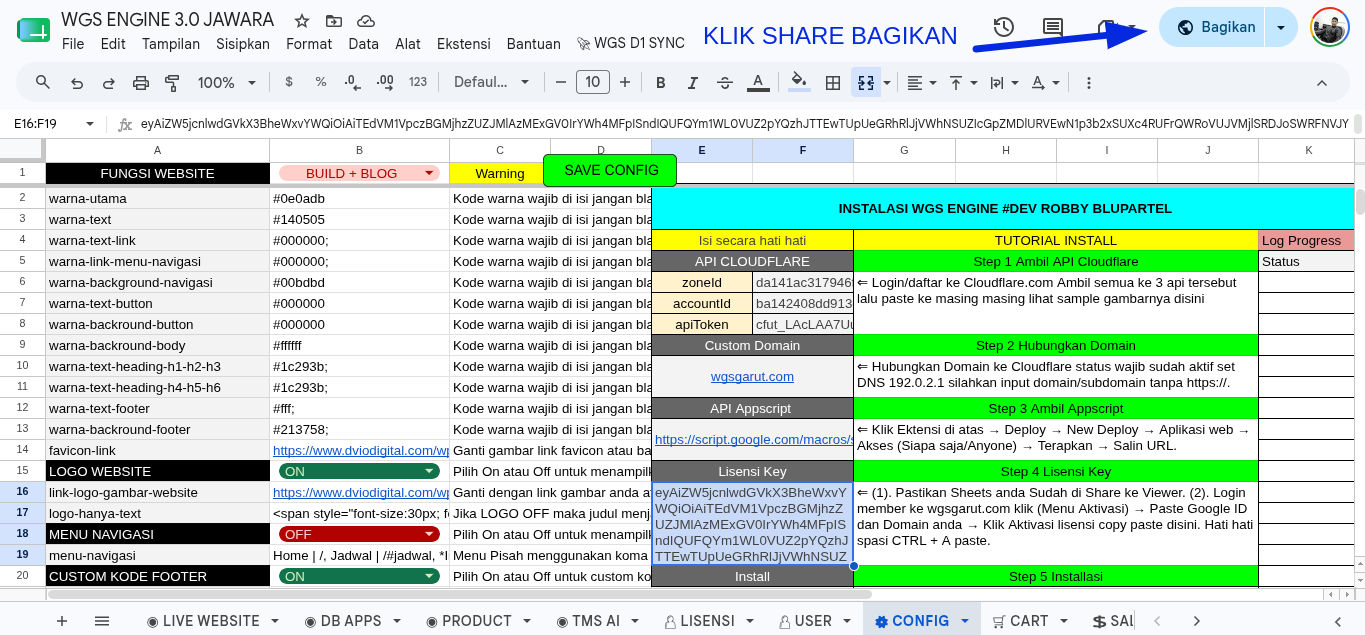
Task: Toggle strikethrough formatting
Action: coord(725,82)
